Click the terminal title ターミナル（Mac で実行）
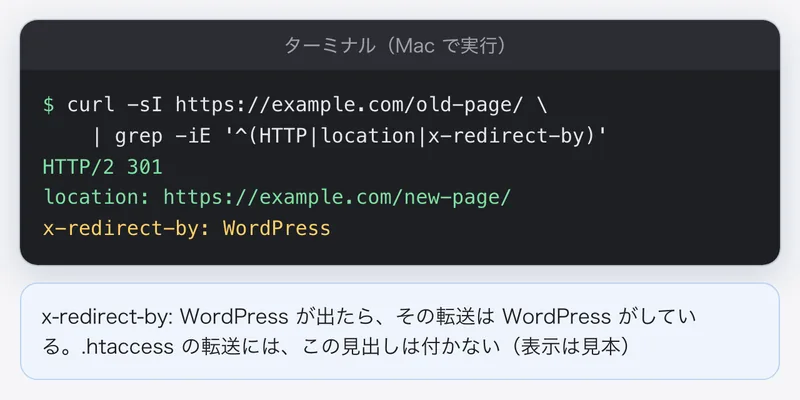 pyautogui.click(x=399, y=46)
